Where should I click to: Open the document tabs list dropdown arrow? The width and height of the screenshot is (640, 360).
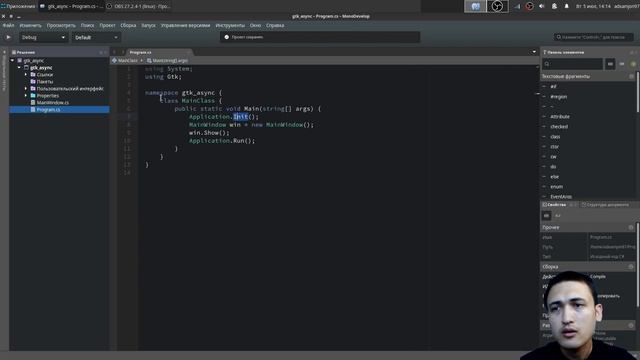(x=534, y=52)
